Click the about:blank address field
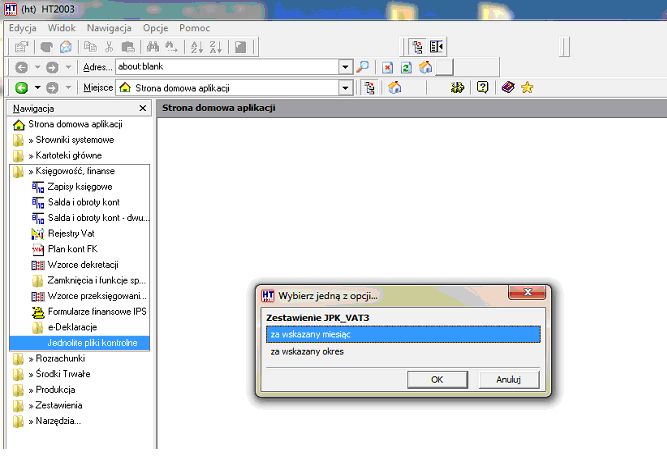Image resolution: width=667 pixels, height=466 pixels. pyautogui.click(x=228, y=67)
